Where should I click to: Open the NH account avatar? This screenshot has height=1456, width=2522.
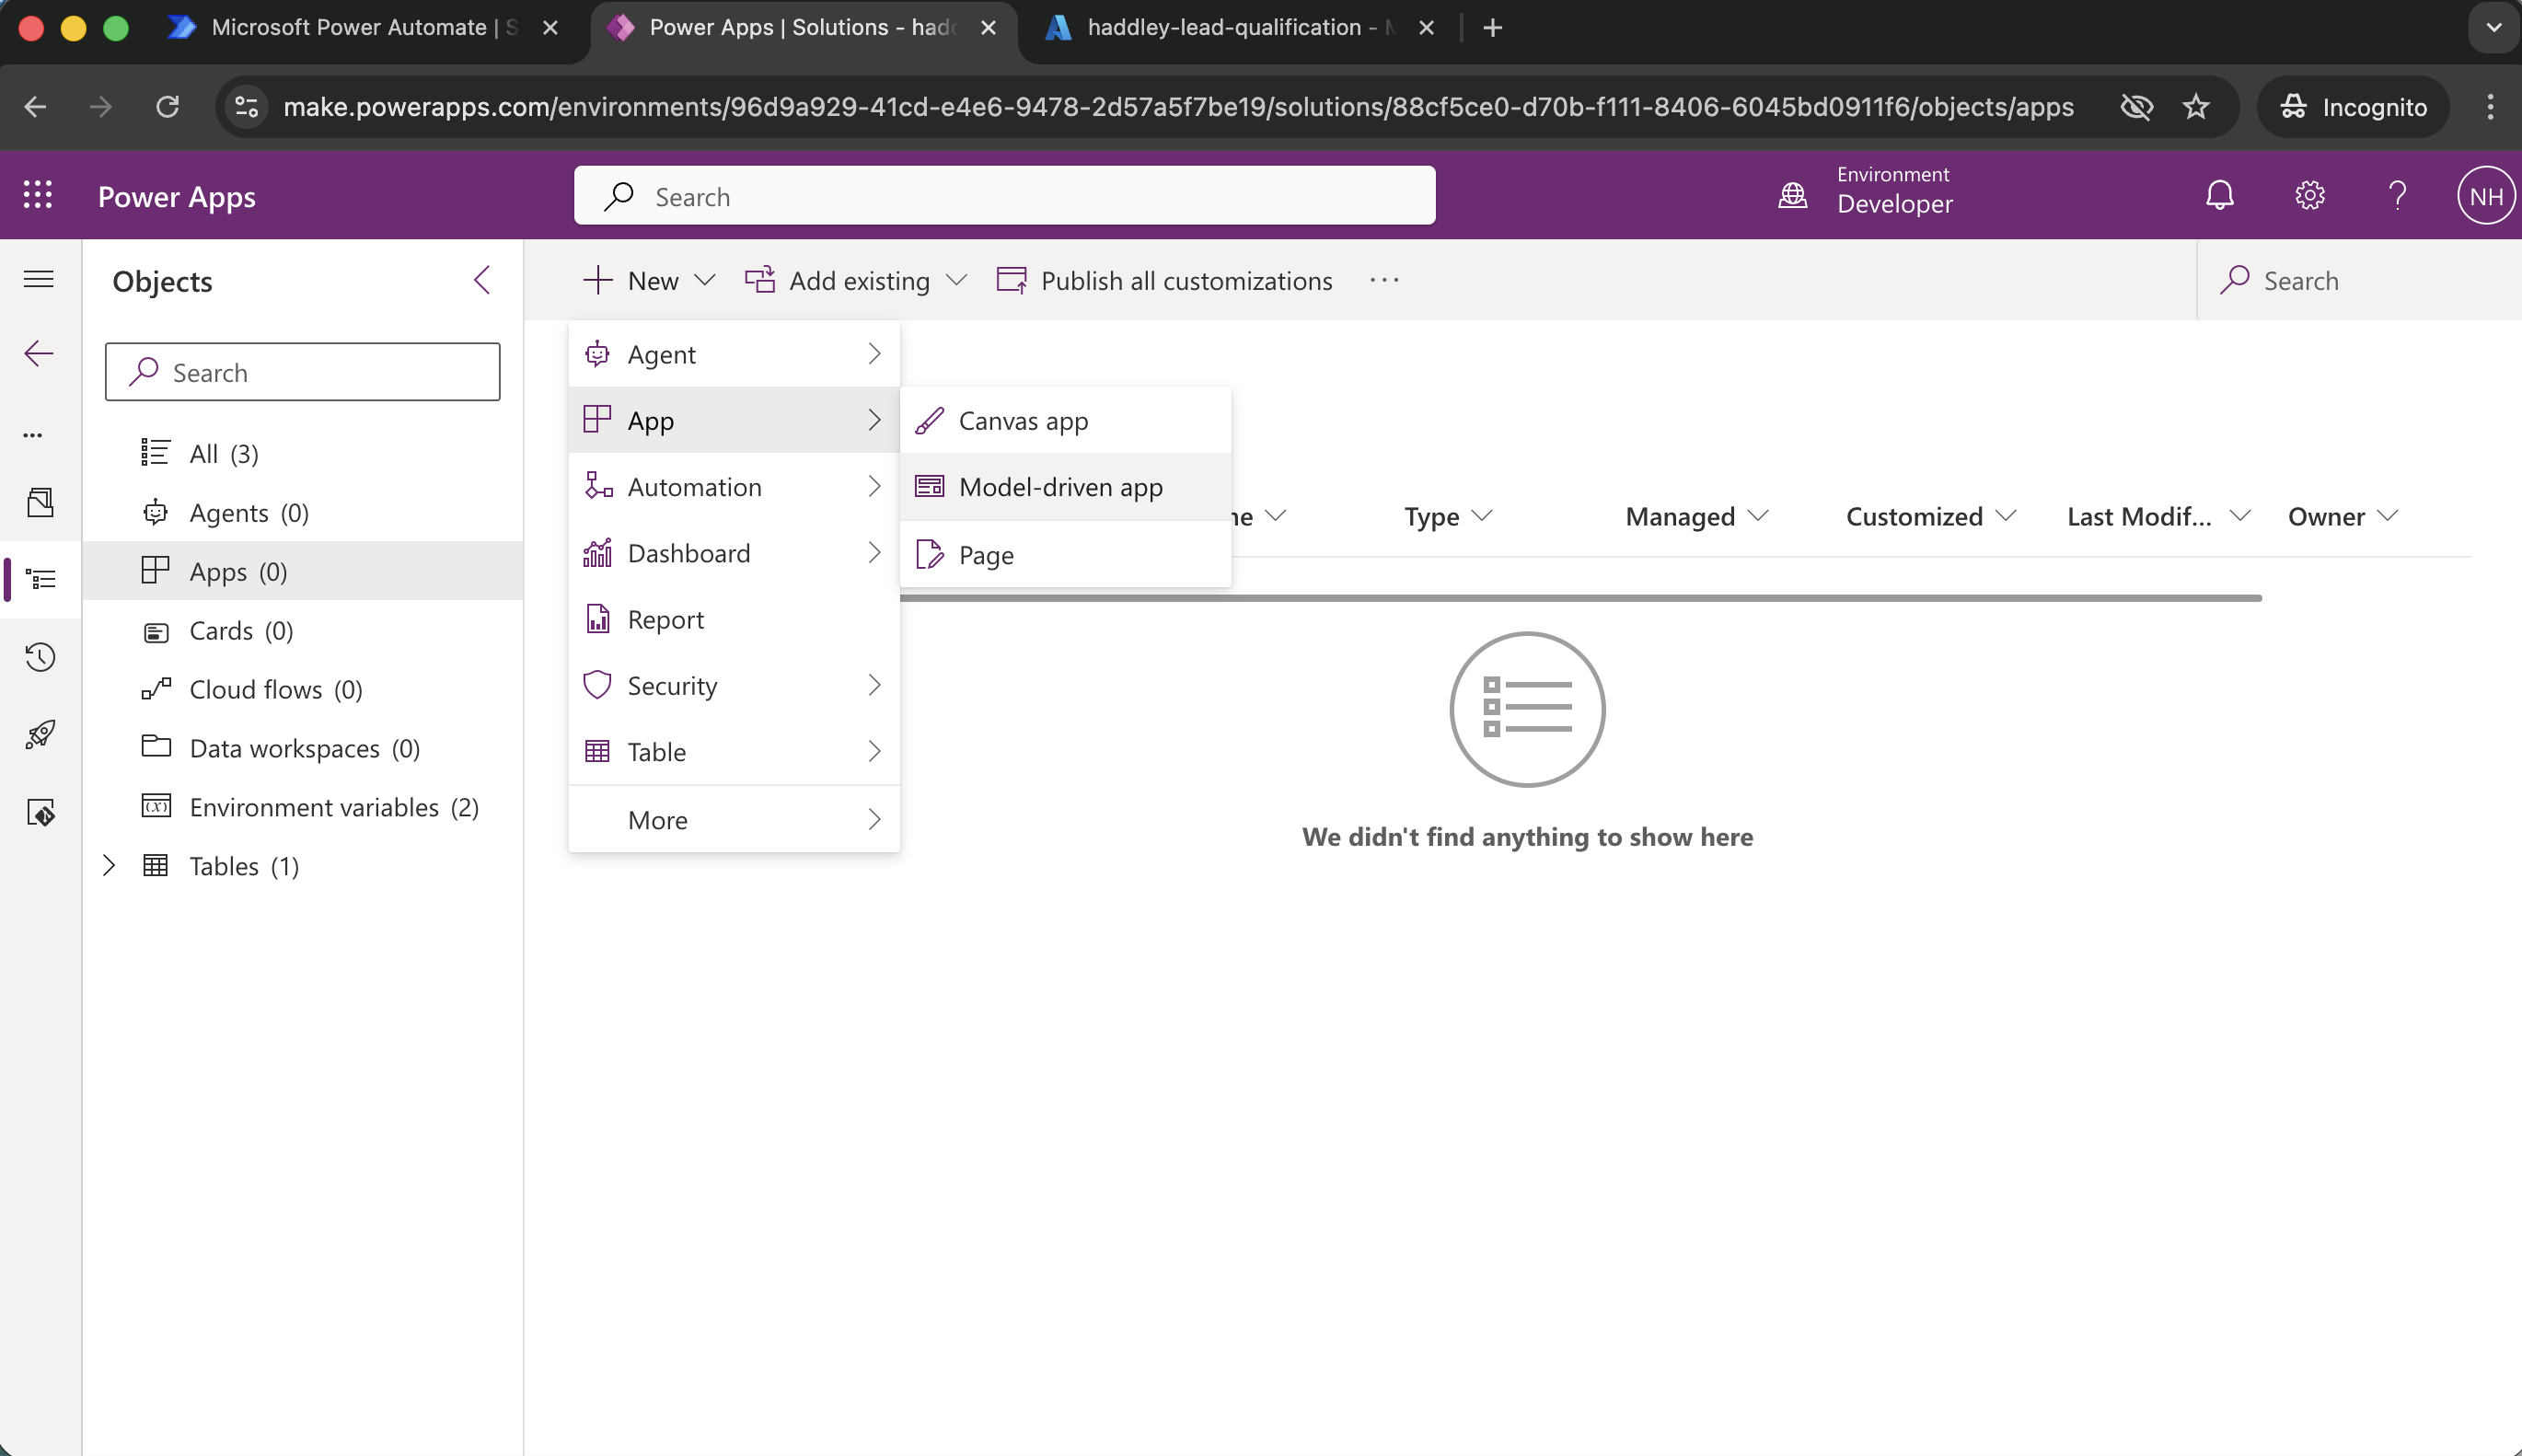point(2486,196)
